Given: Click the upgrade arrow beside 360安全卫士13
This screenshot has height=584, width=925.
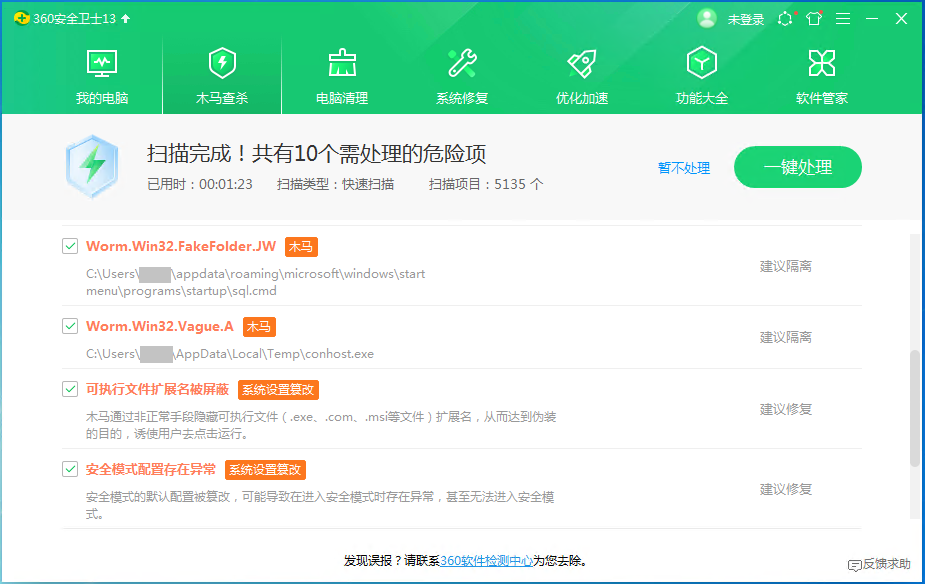Looking at the screenshot, I should coord(125,19).
